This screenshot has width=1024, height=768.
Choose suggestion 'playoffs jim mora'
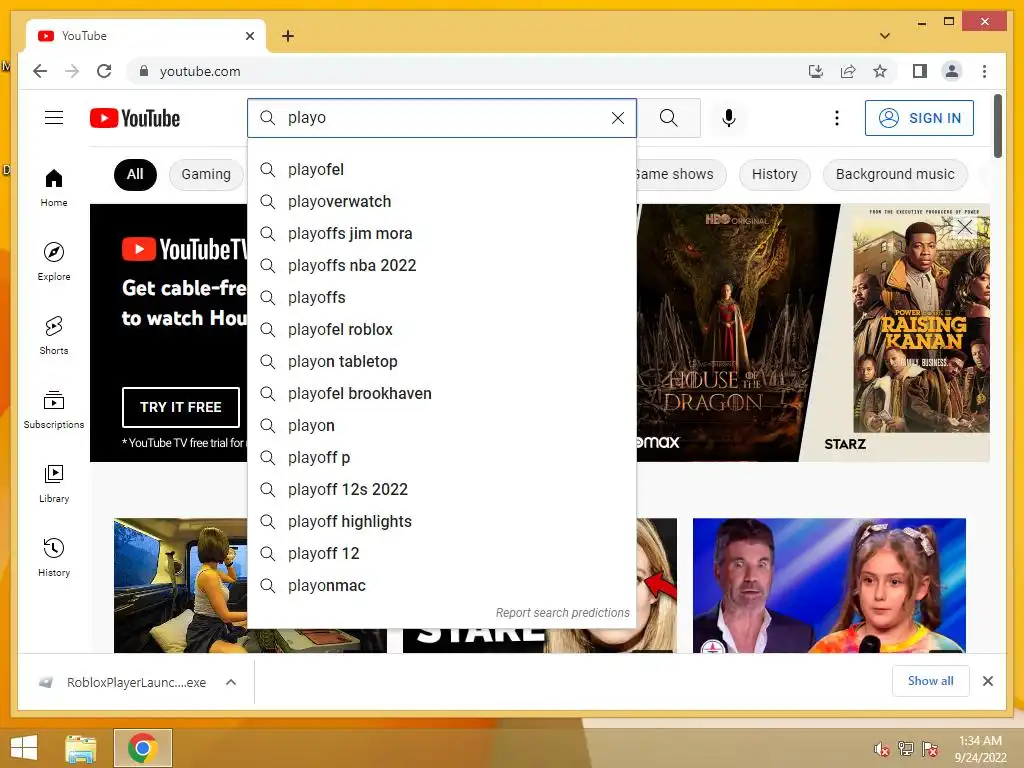click(441, 234)
